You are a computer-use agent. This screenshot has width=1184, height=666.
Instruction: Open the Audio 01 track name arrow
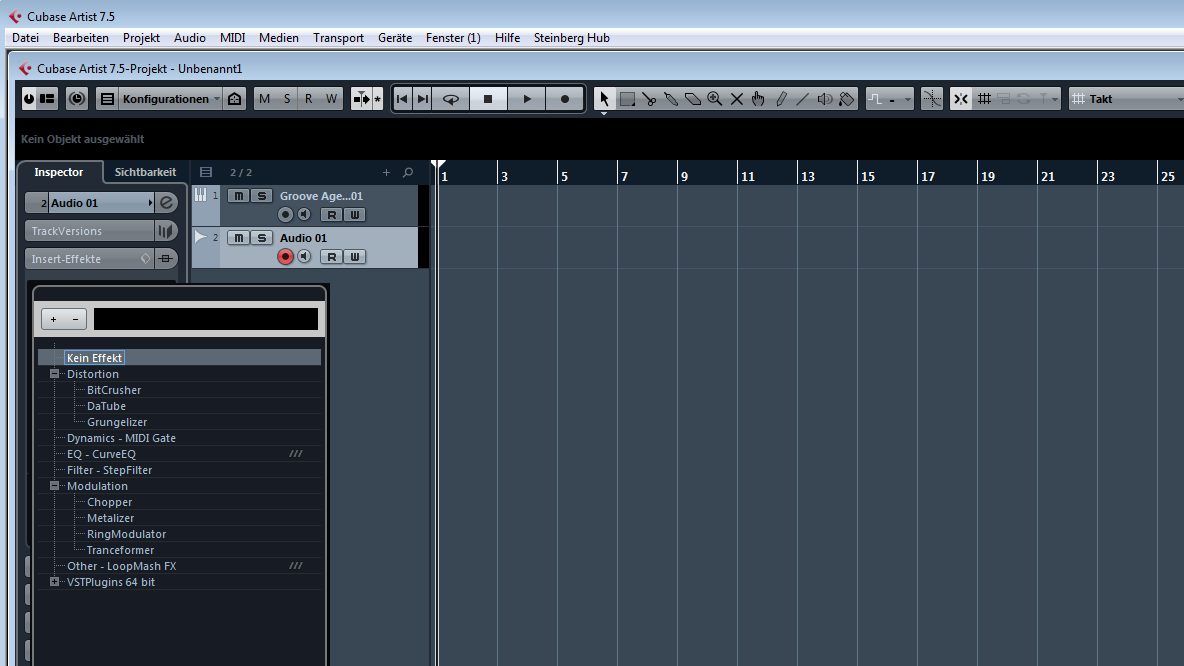(150, 202)
